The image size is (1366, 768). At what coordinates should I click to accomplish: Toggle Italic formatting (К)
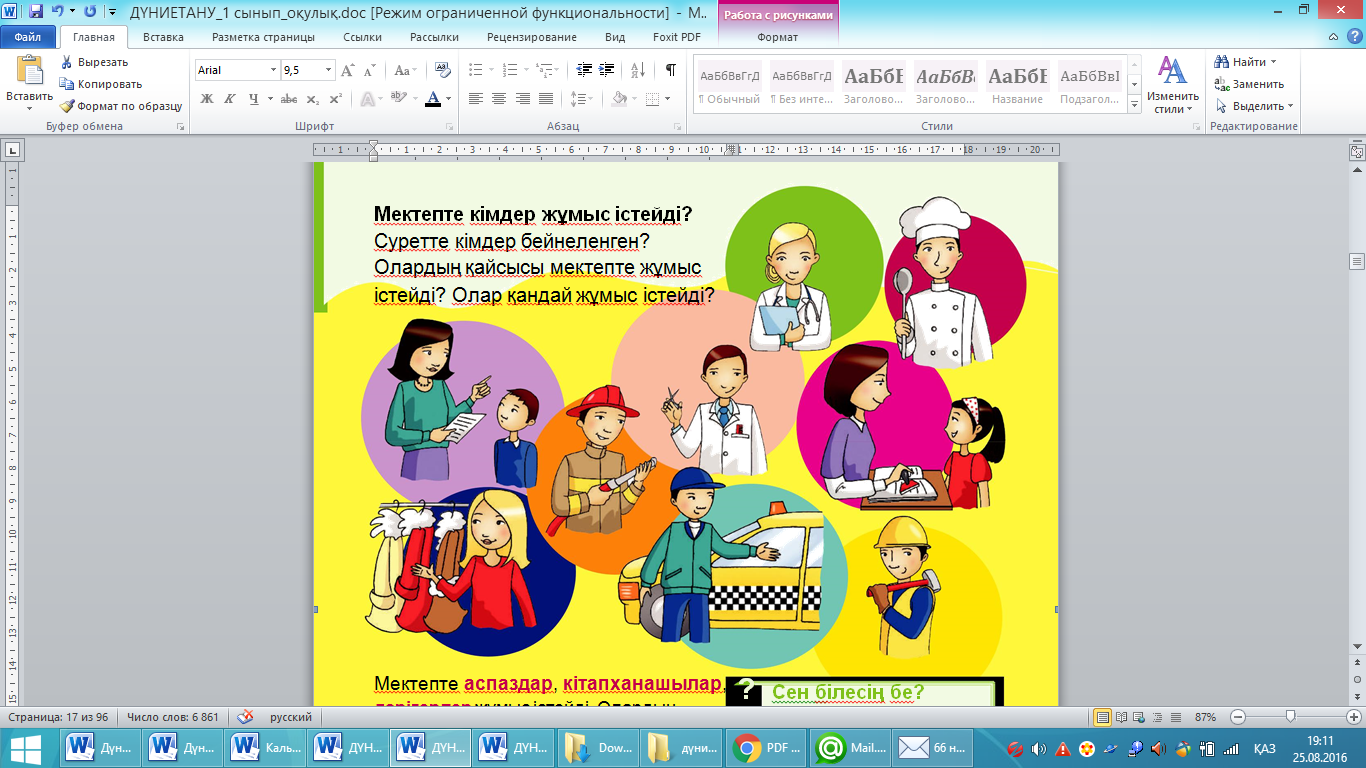point(230,99)
